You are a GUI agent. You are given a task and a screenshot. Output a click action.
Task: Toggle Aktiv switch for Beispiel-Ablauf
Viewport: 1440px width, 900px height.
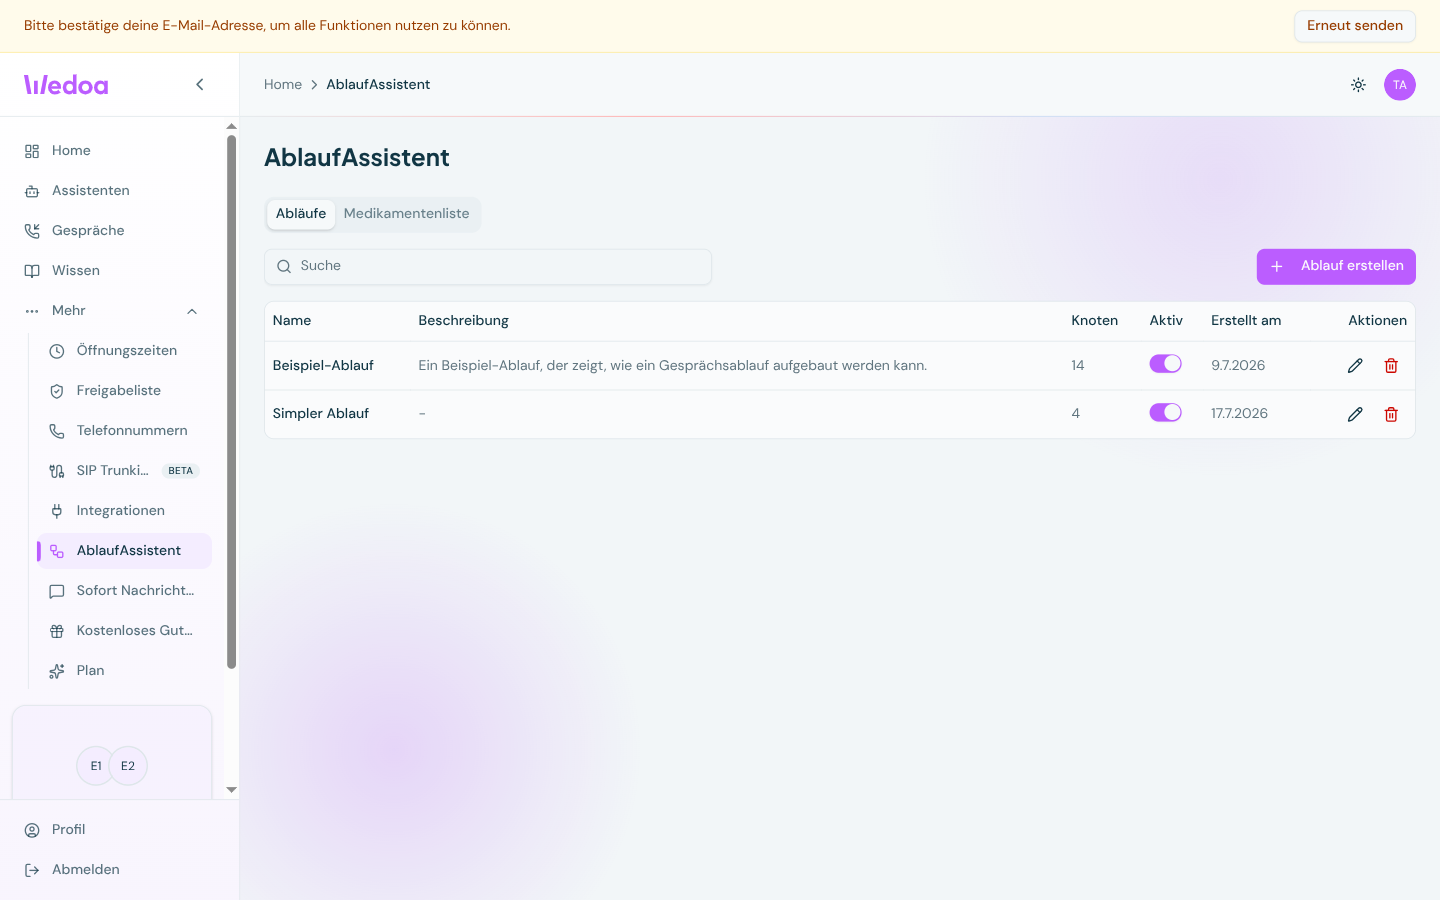click(x=1165, y=364)
